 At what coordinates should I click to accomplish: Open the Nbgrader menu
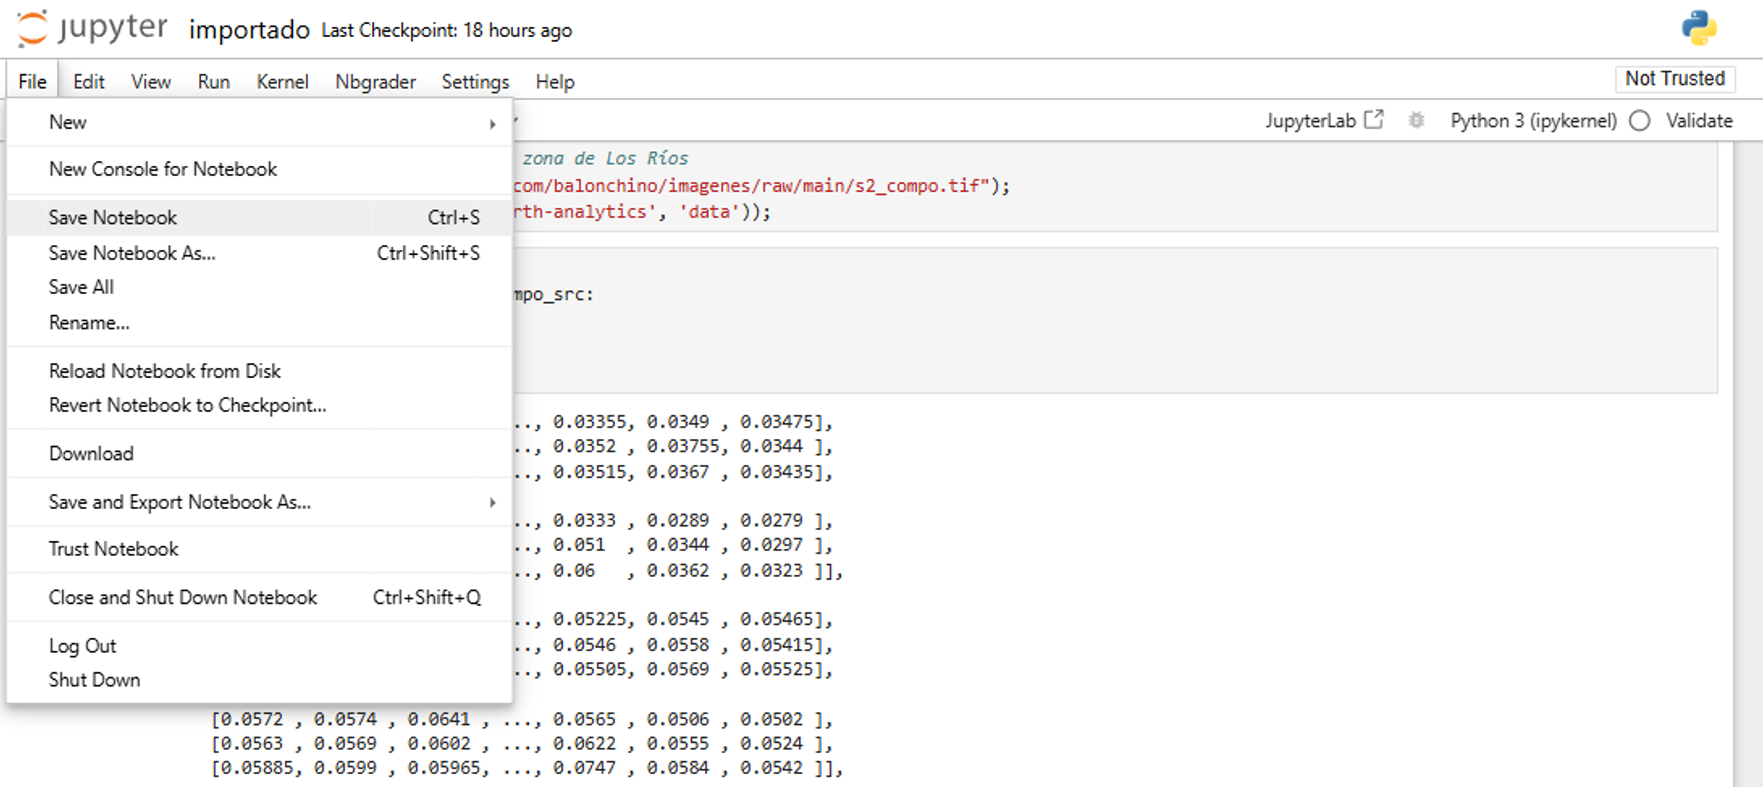(375, 82)
